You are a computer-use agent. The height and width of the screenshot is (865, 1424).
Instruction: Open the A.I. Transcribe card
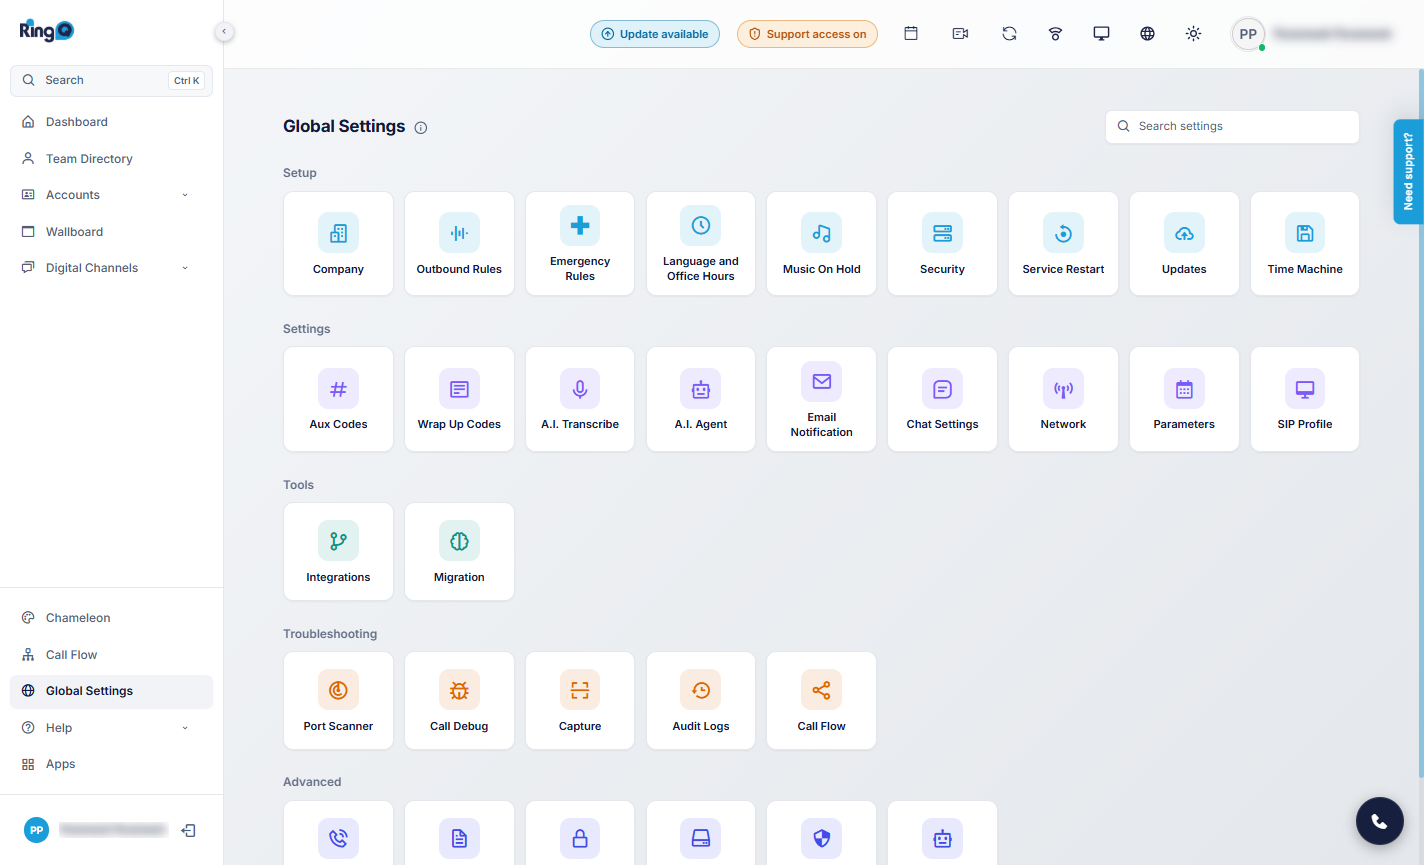pyautogui.click(x=580, y=399)
